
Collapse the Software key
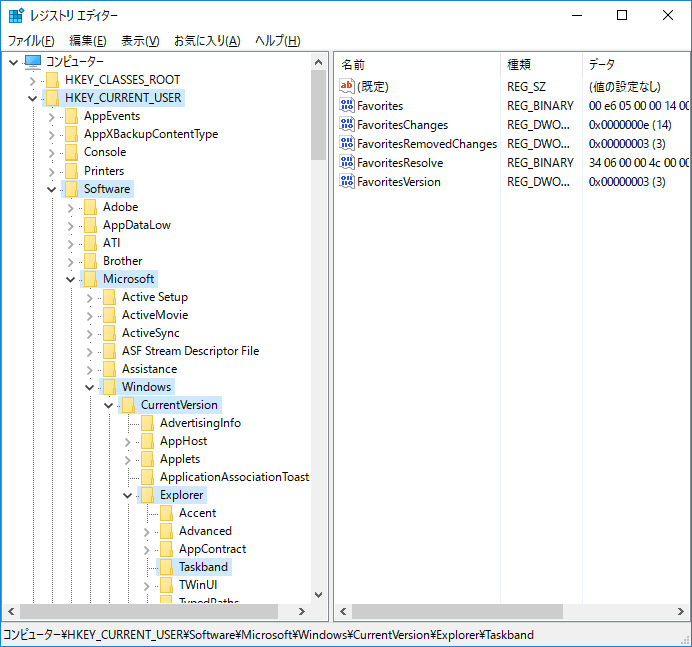pos(52,189)
